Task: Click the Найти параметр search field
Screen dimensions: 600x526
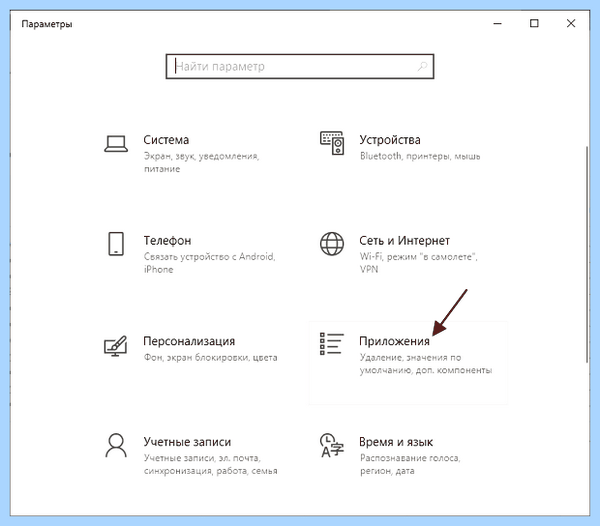Action: 300,67
